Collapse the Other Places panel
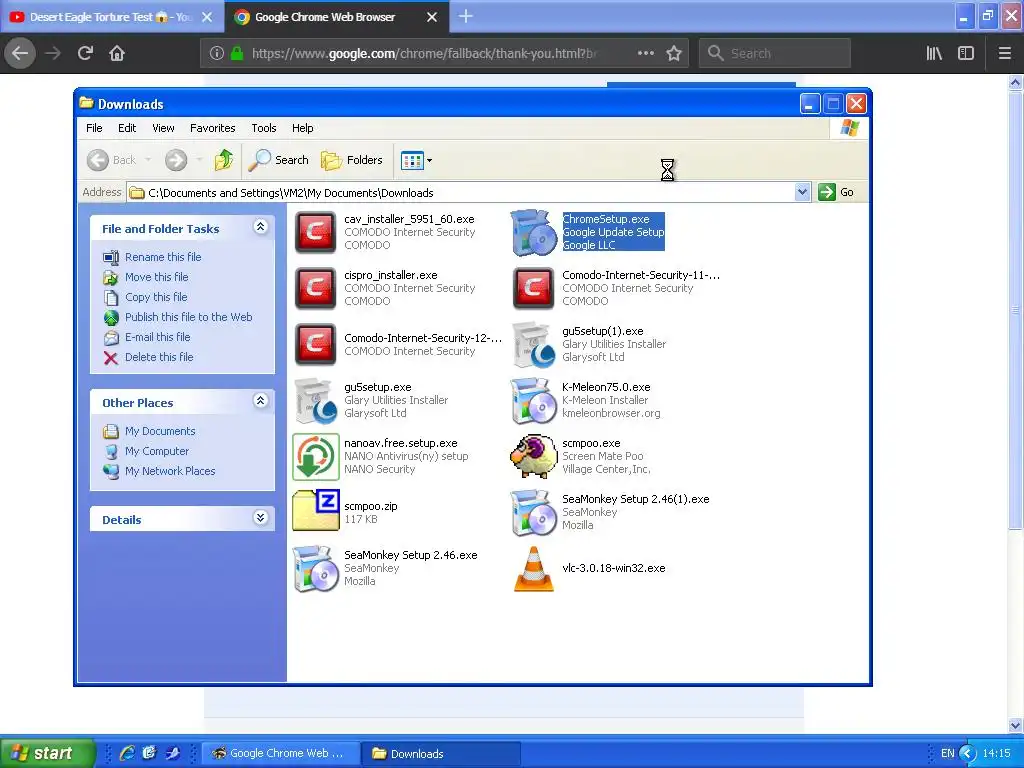Viewport: 1024px width, 768px height. point(260,401)
